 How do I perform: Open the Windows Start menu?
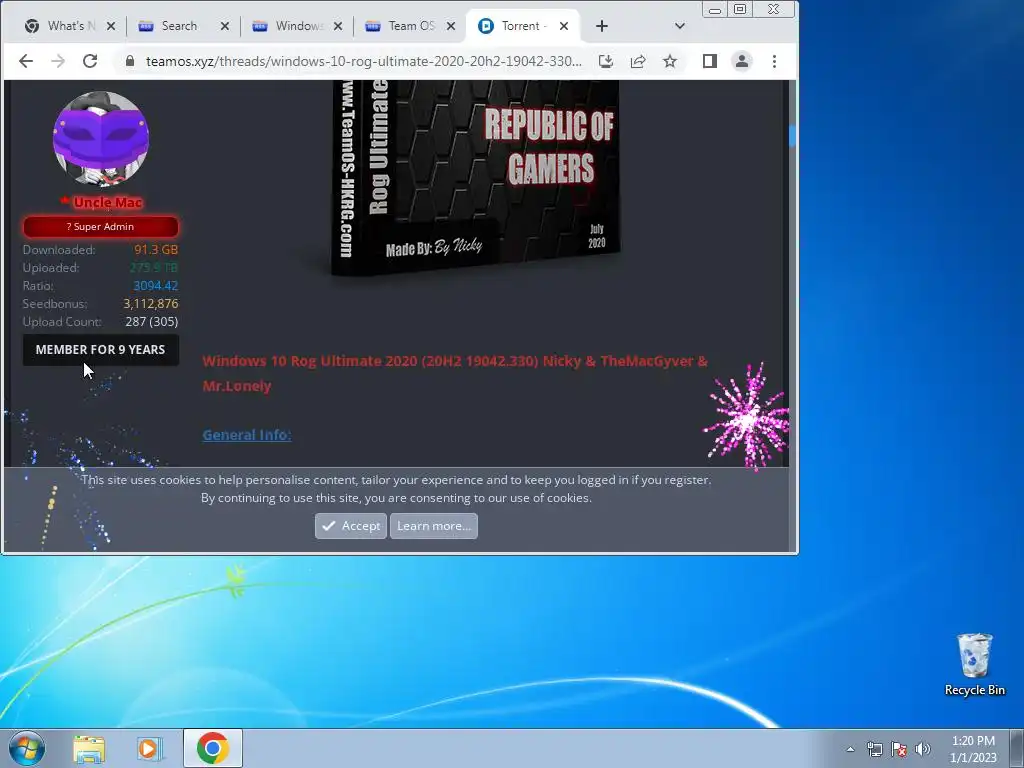[27, 748]
